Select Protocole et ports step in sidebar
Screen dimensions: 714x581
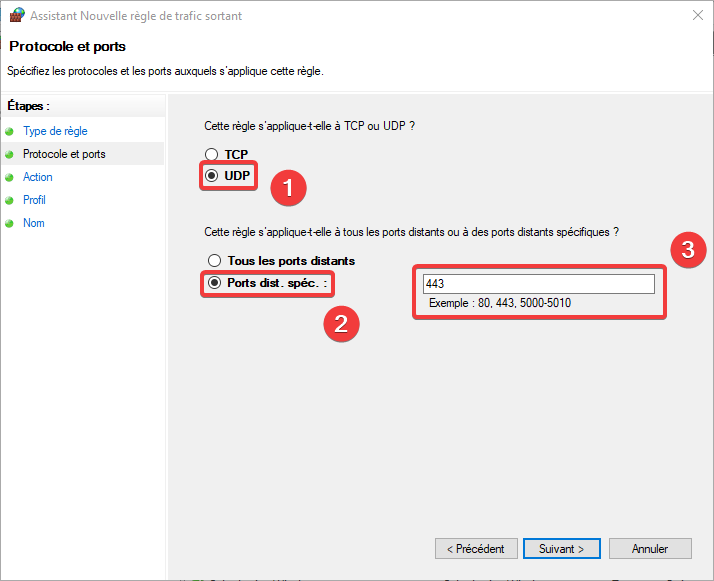(64, 154)
